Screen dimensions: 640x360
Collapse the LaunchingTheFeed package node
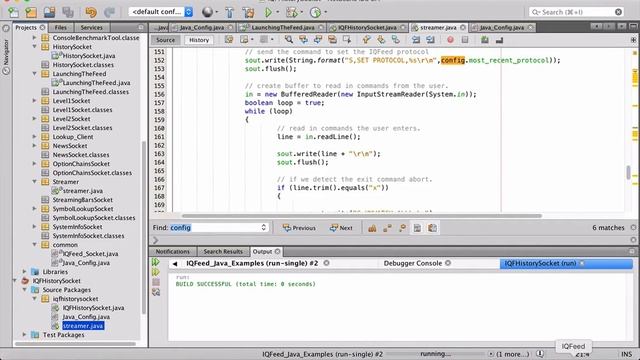[35, 73]
